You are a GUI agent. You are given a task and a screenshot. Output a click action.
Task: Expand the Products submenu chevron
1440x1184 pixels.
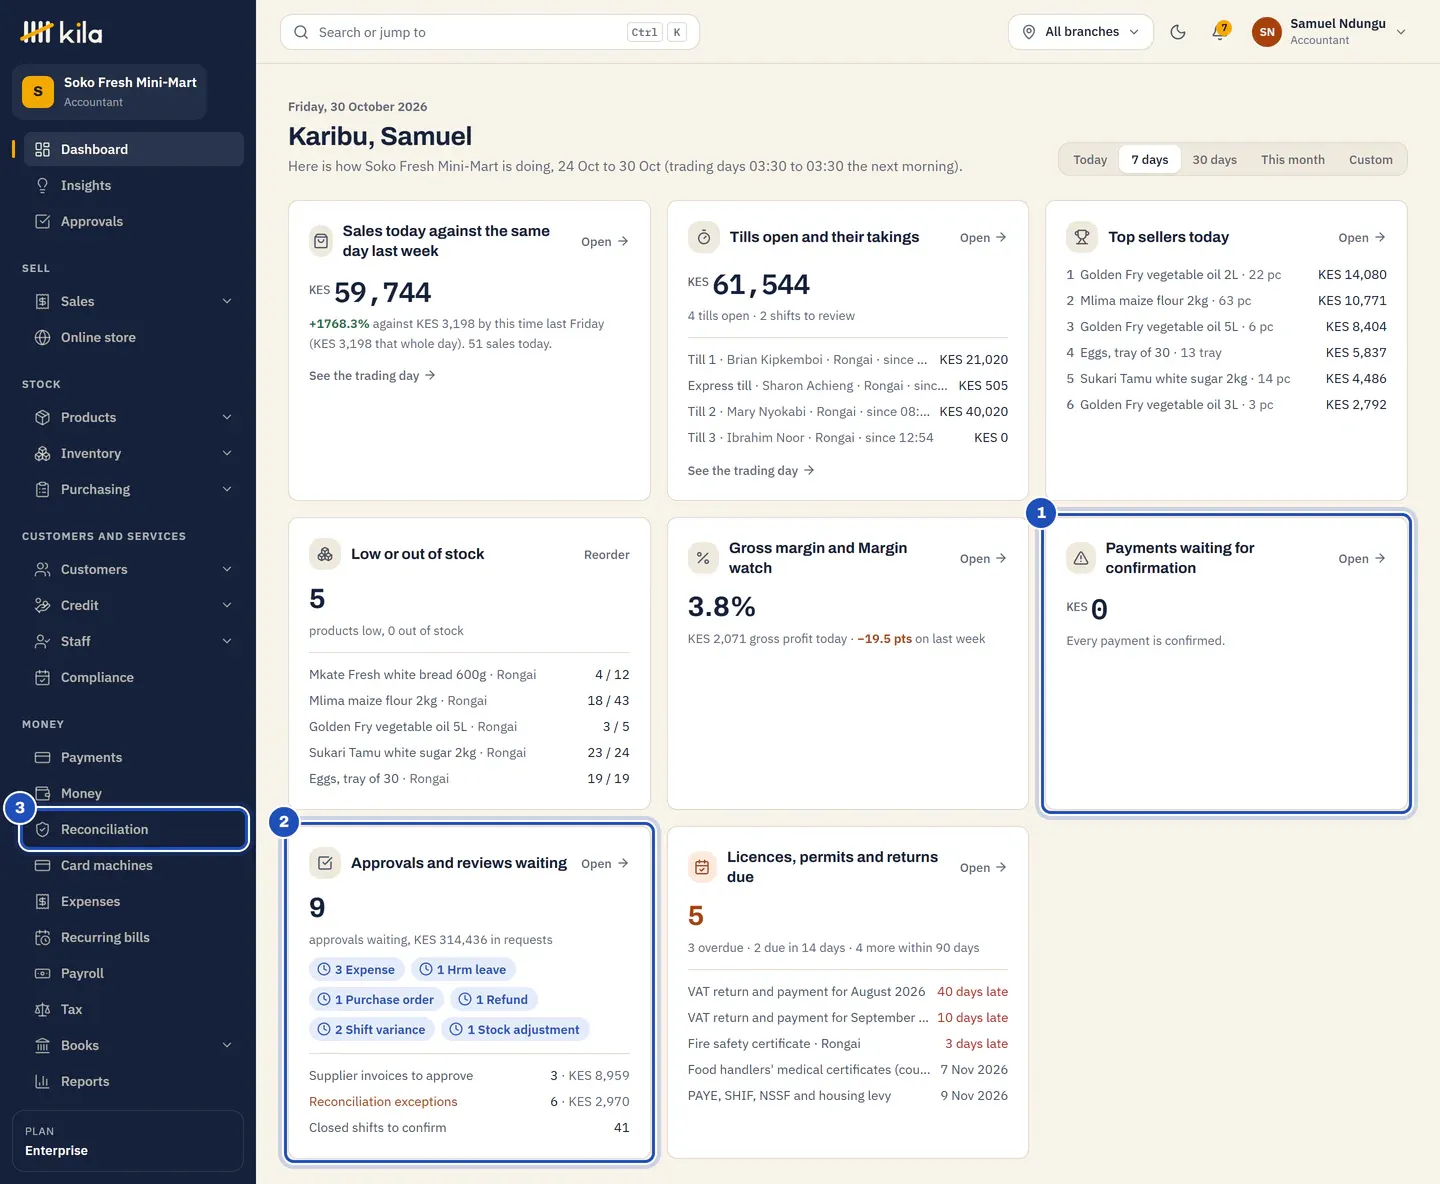click(x=227, y=417)
